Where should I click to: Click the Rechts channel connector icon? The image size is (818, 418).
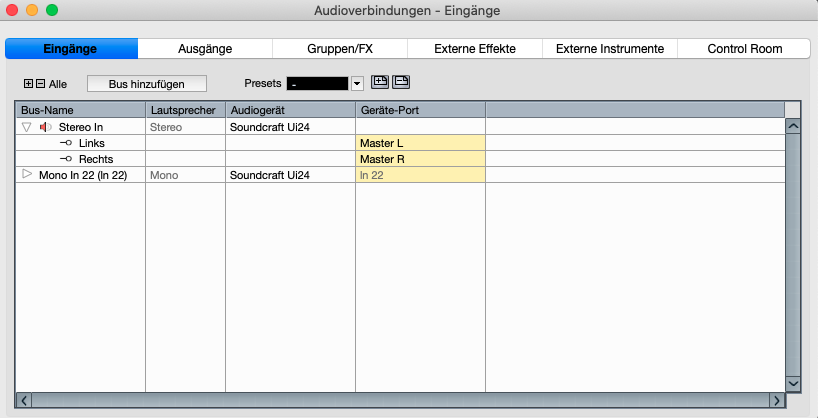[x=67, y=159]
